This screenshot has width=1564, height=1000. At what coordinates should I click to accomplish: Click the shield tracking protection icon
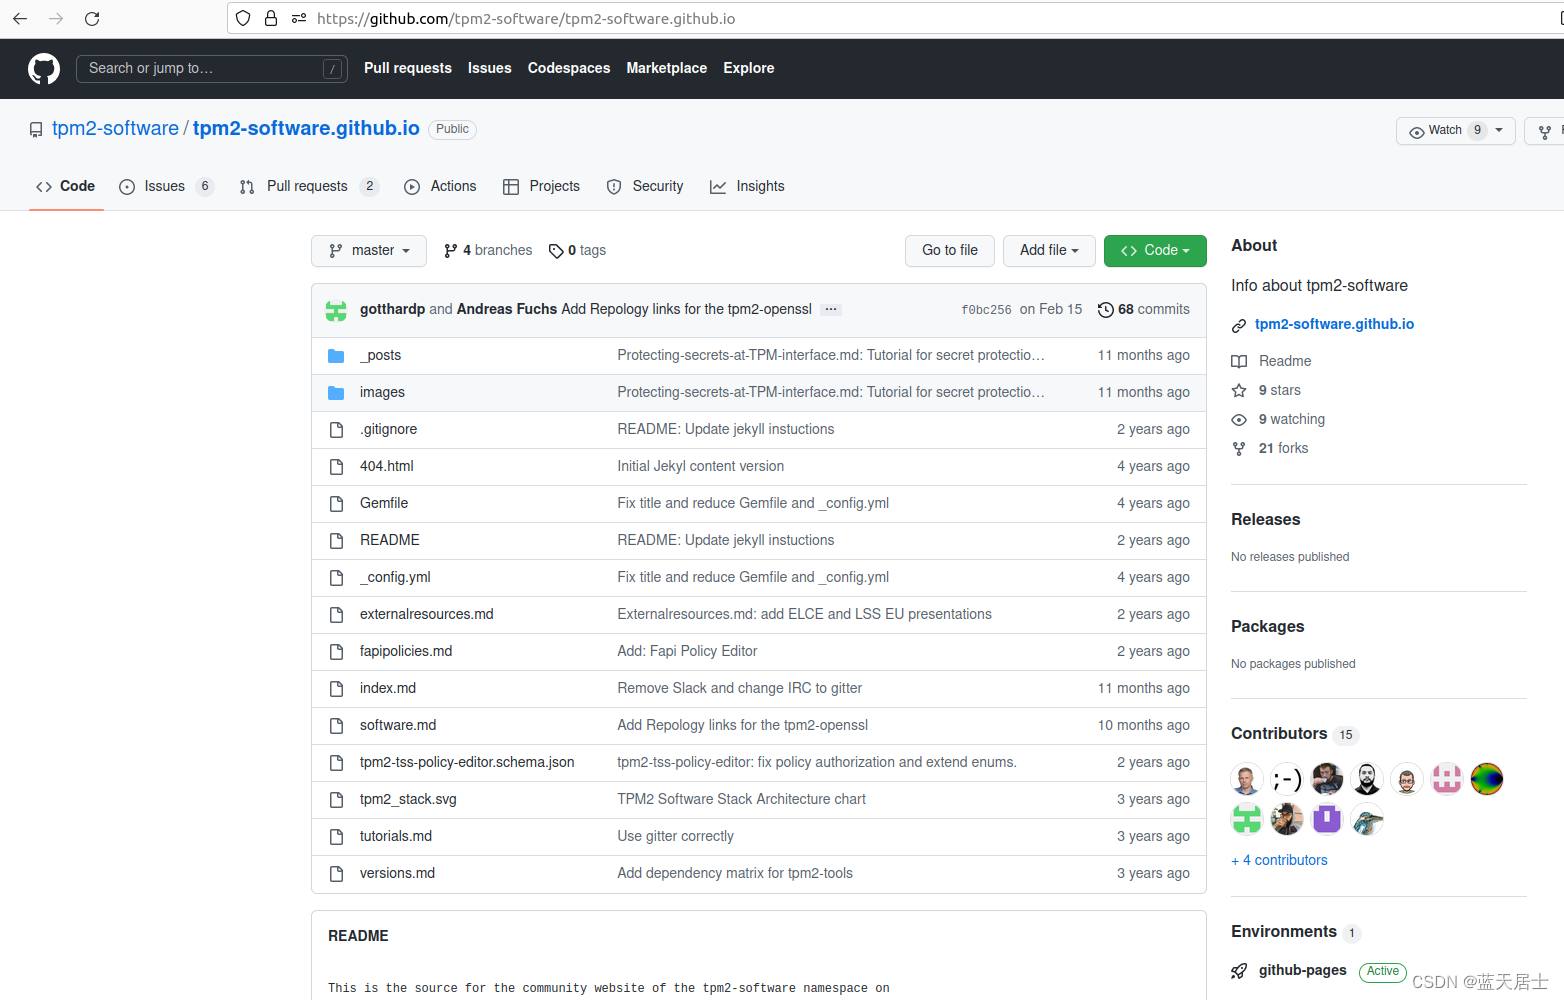[243, 19]
